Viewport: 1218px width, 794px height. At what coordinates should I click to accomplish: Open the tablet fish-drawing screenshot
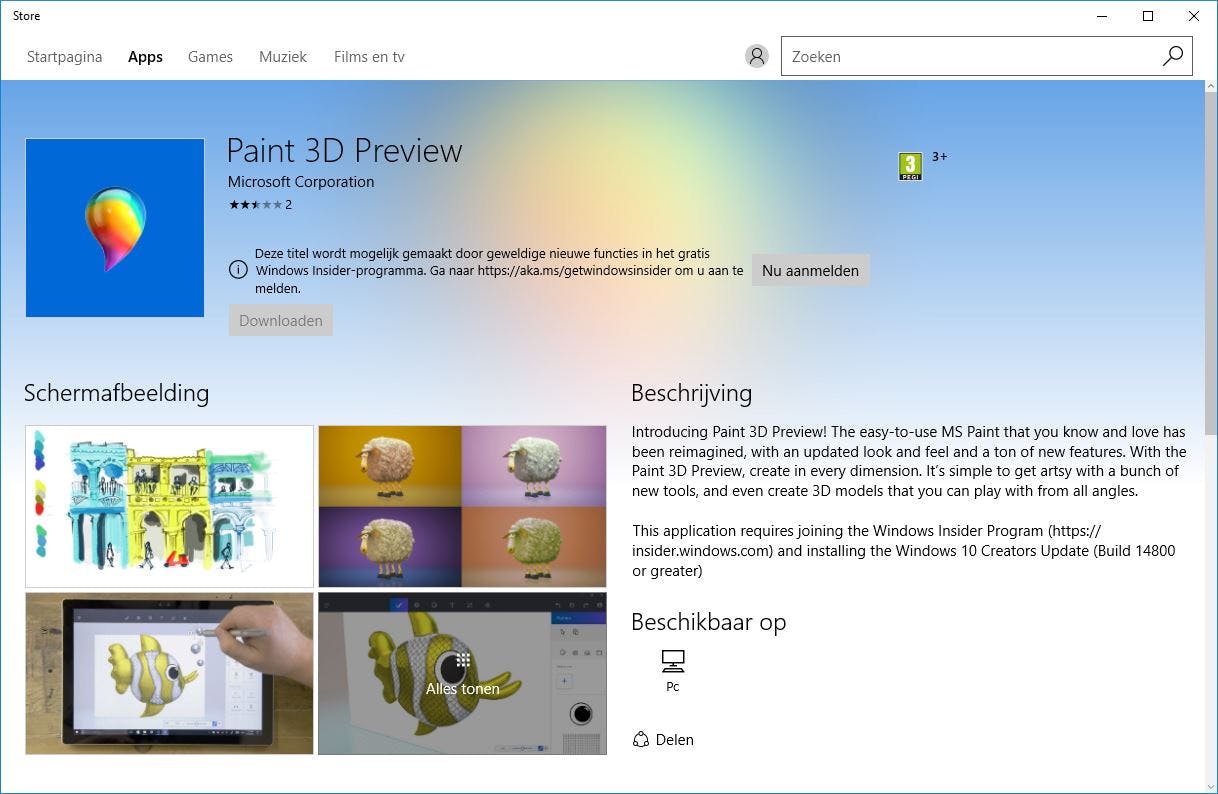coord(168,673)
